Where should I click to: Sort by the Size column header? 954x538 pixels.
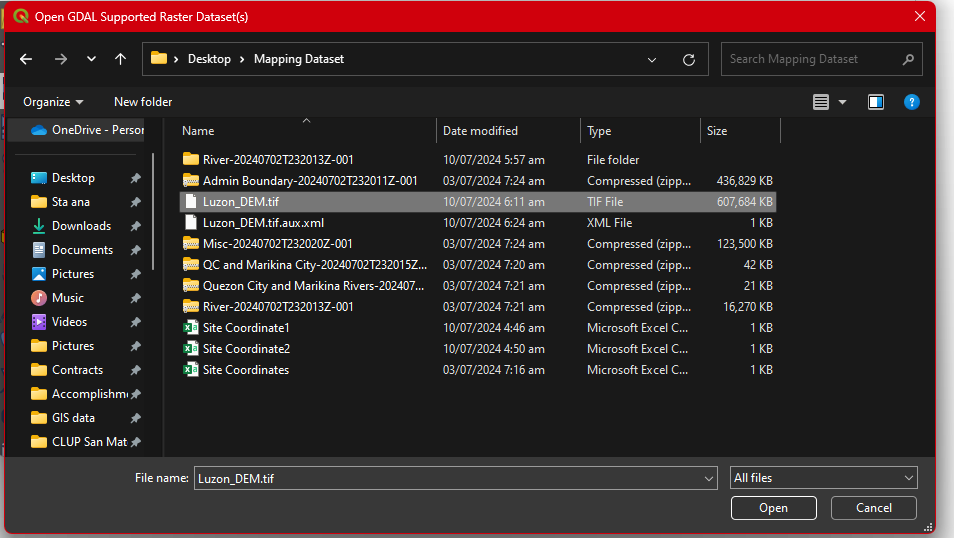[717, 131]
